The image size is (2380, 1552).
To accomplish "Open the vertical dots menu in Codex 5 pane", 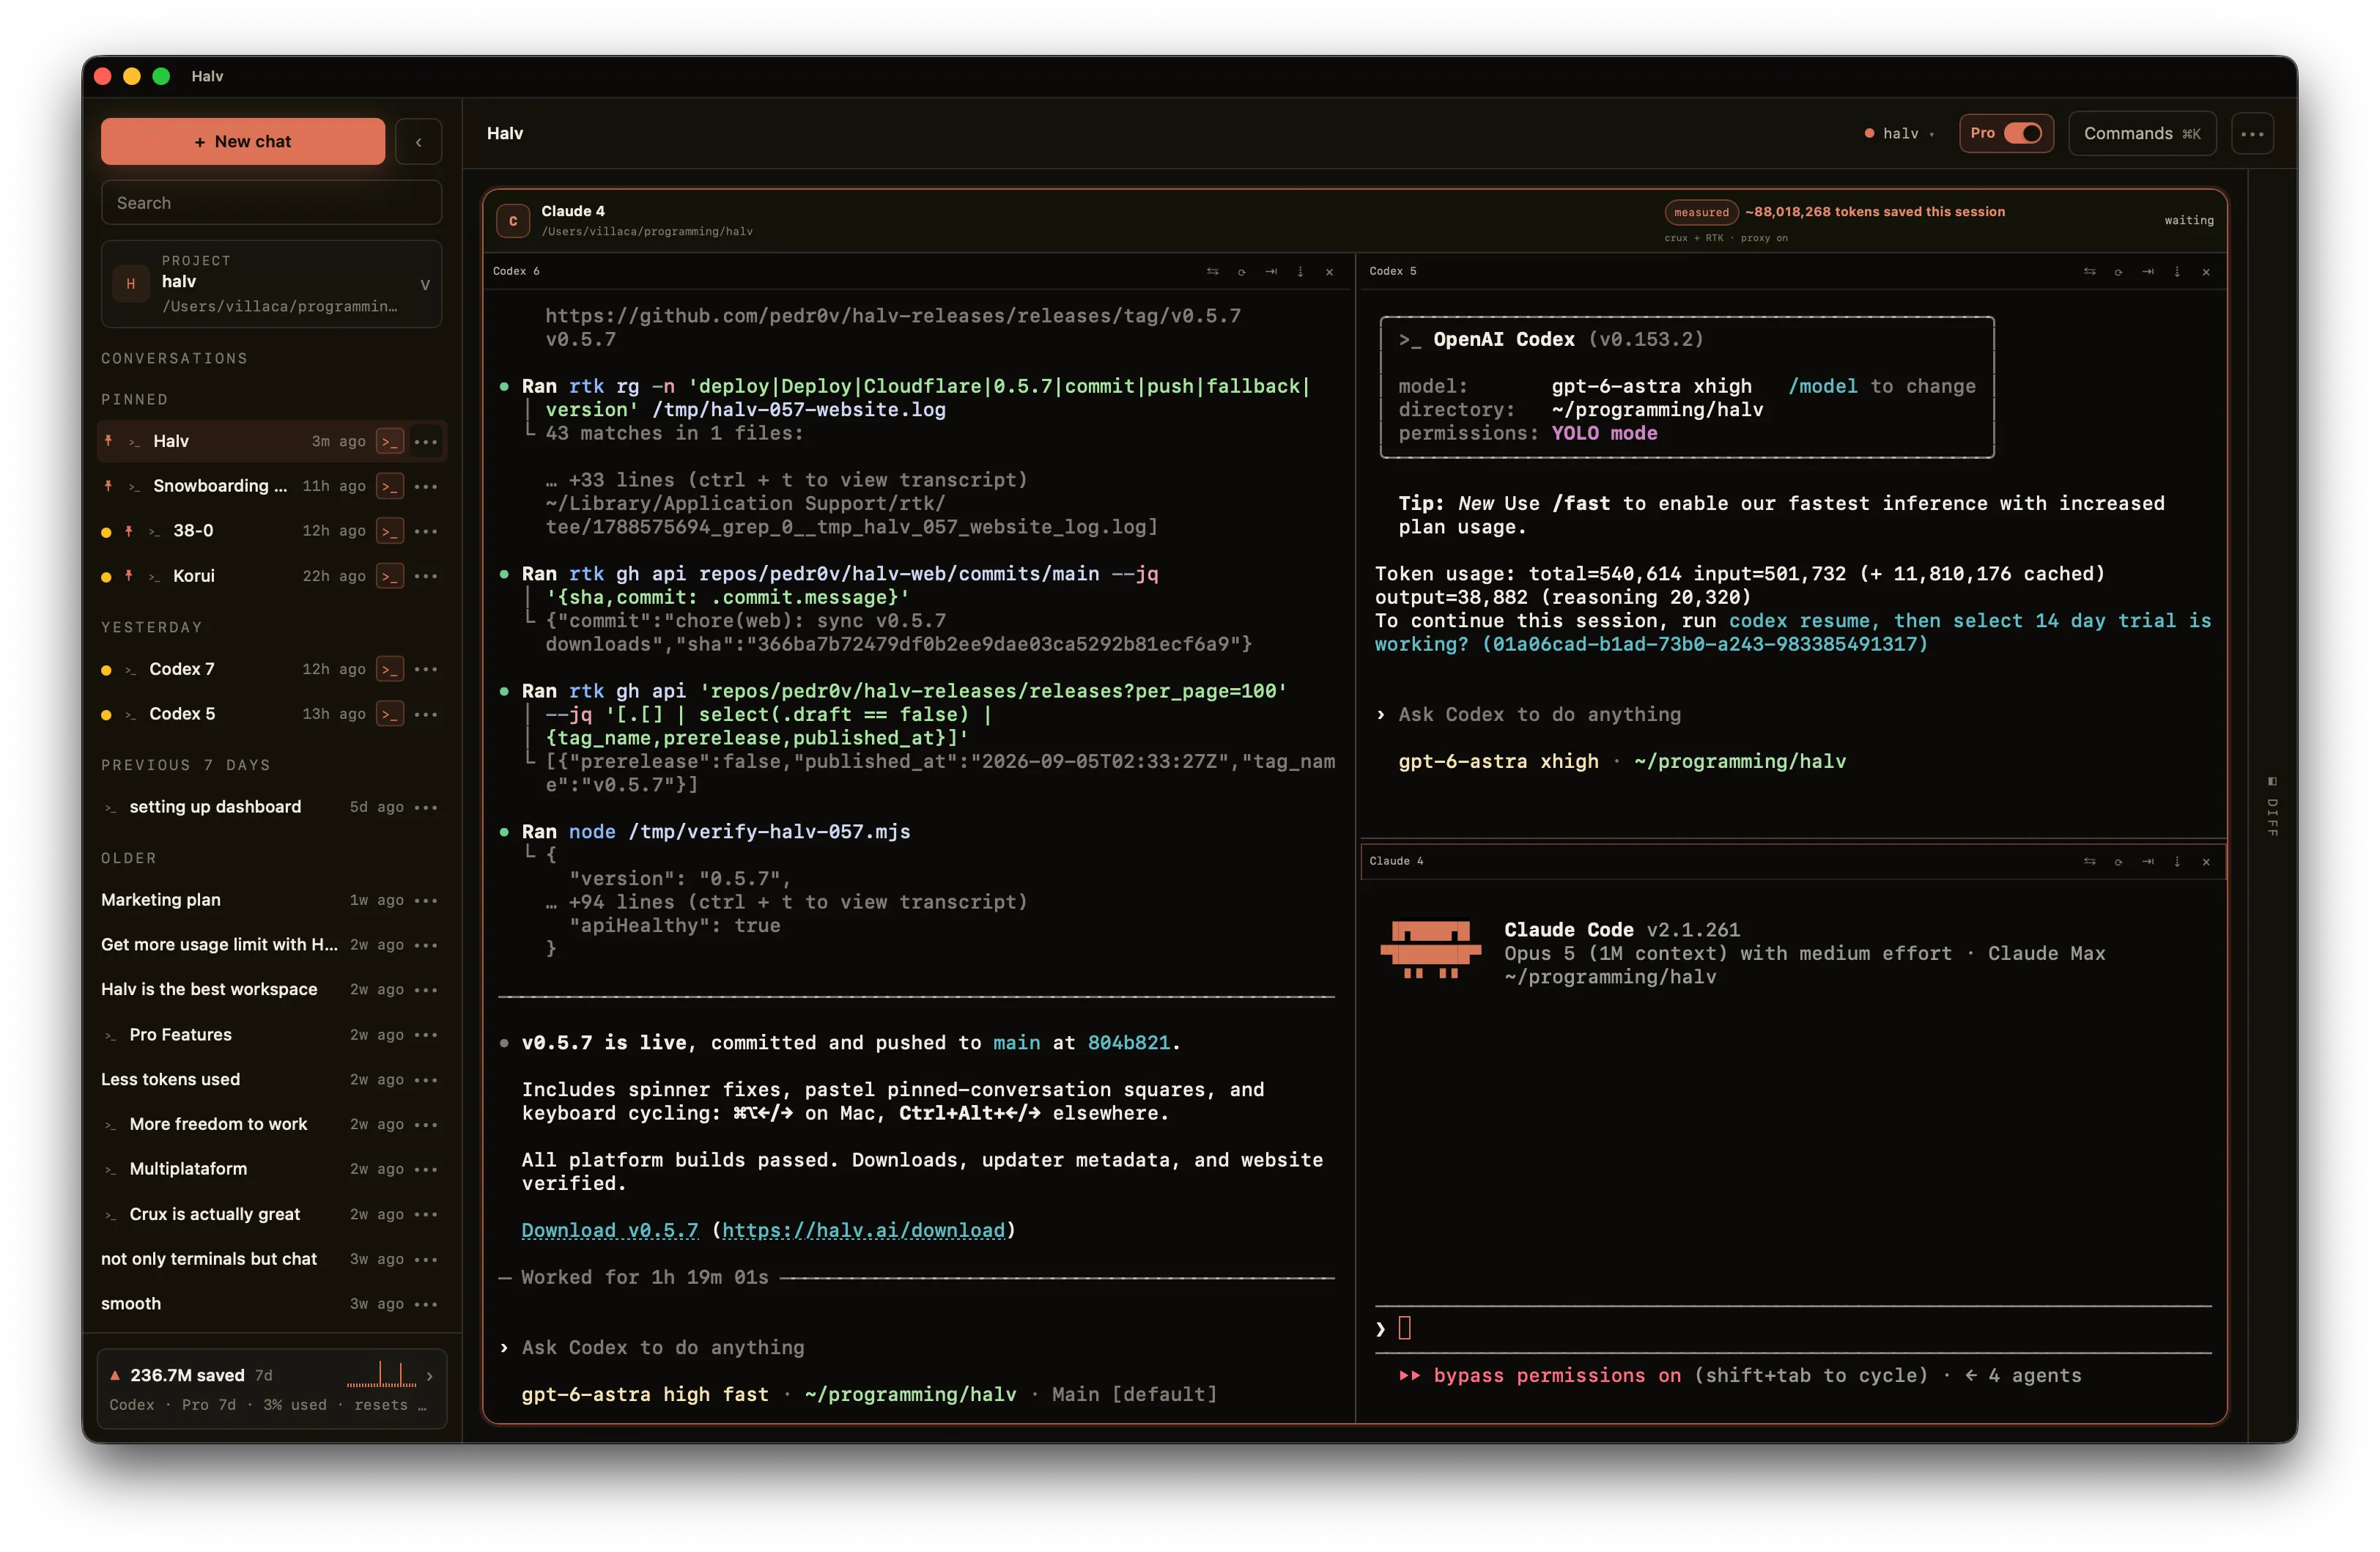I will pos(2177,271).
